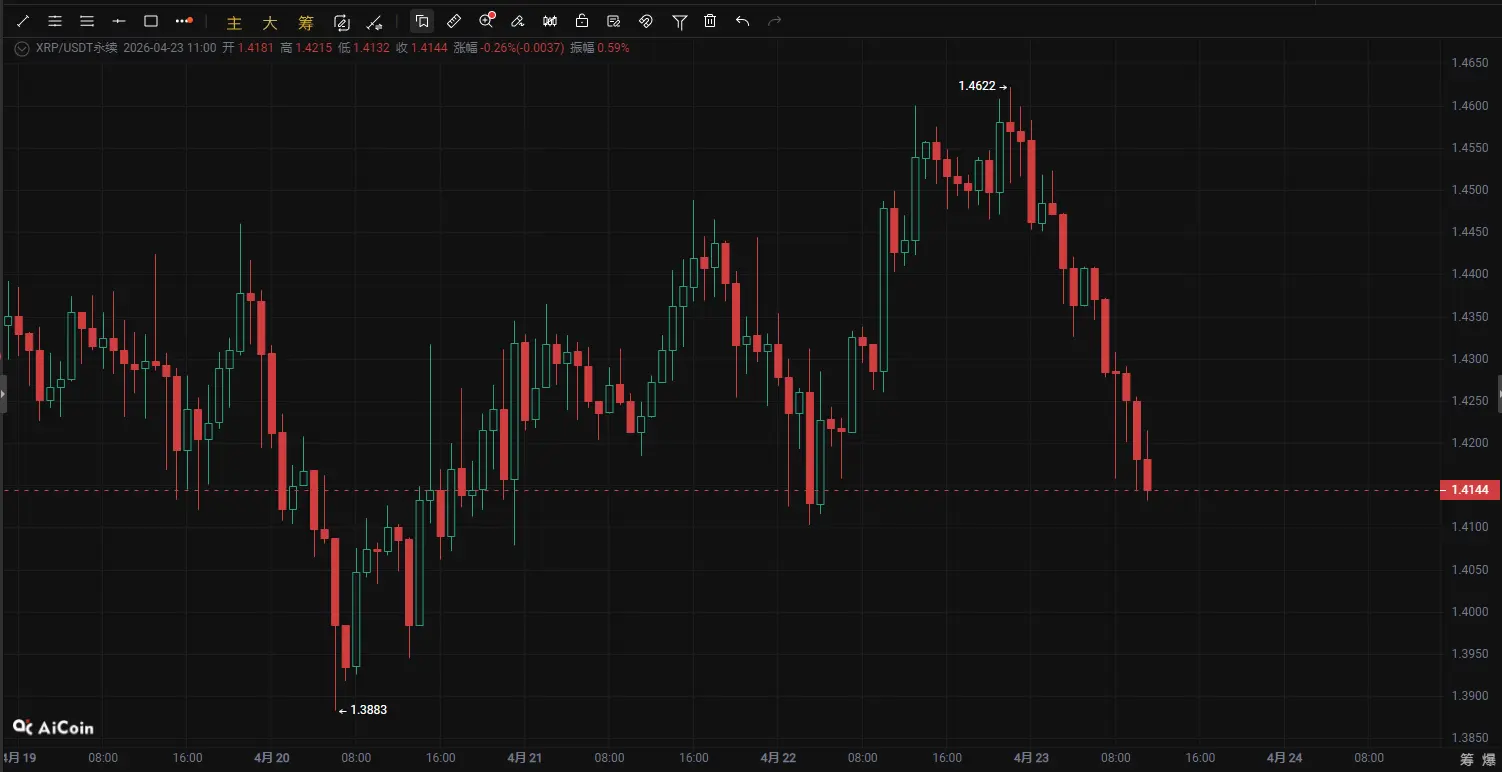Select the ruler measurement tool
The width and height of the screenshot is (1502, 772).
454,21
